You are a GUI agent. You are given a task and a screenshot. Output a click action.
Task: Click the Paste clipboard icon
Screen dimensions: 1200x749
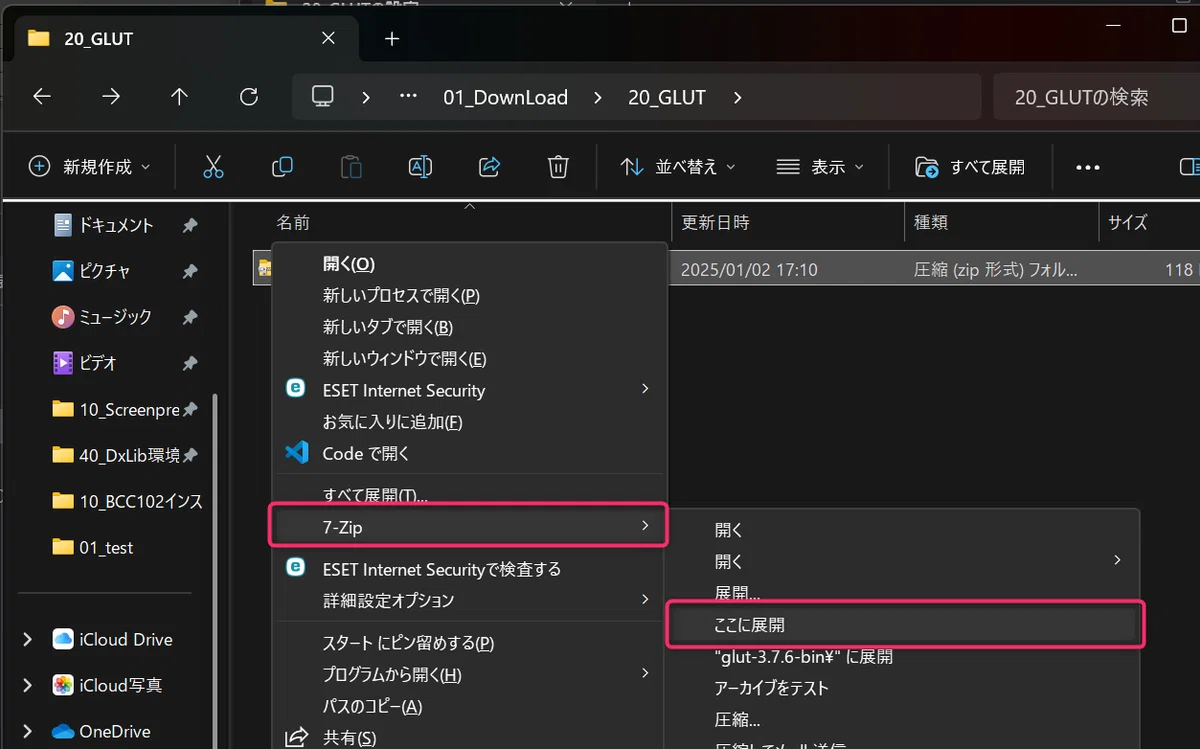point(351,167)
